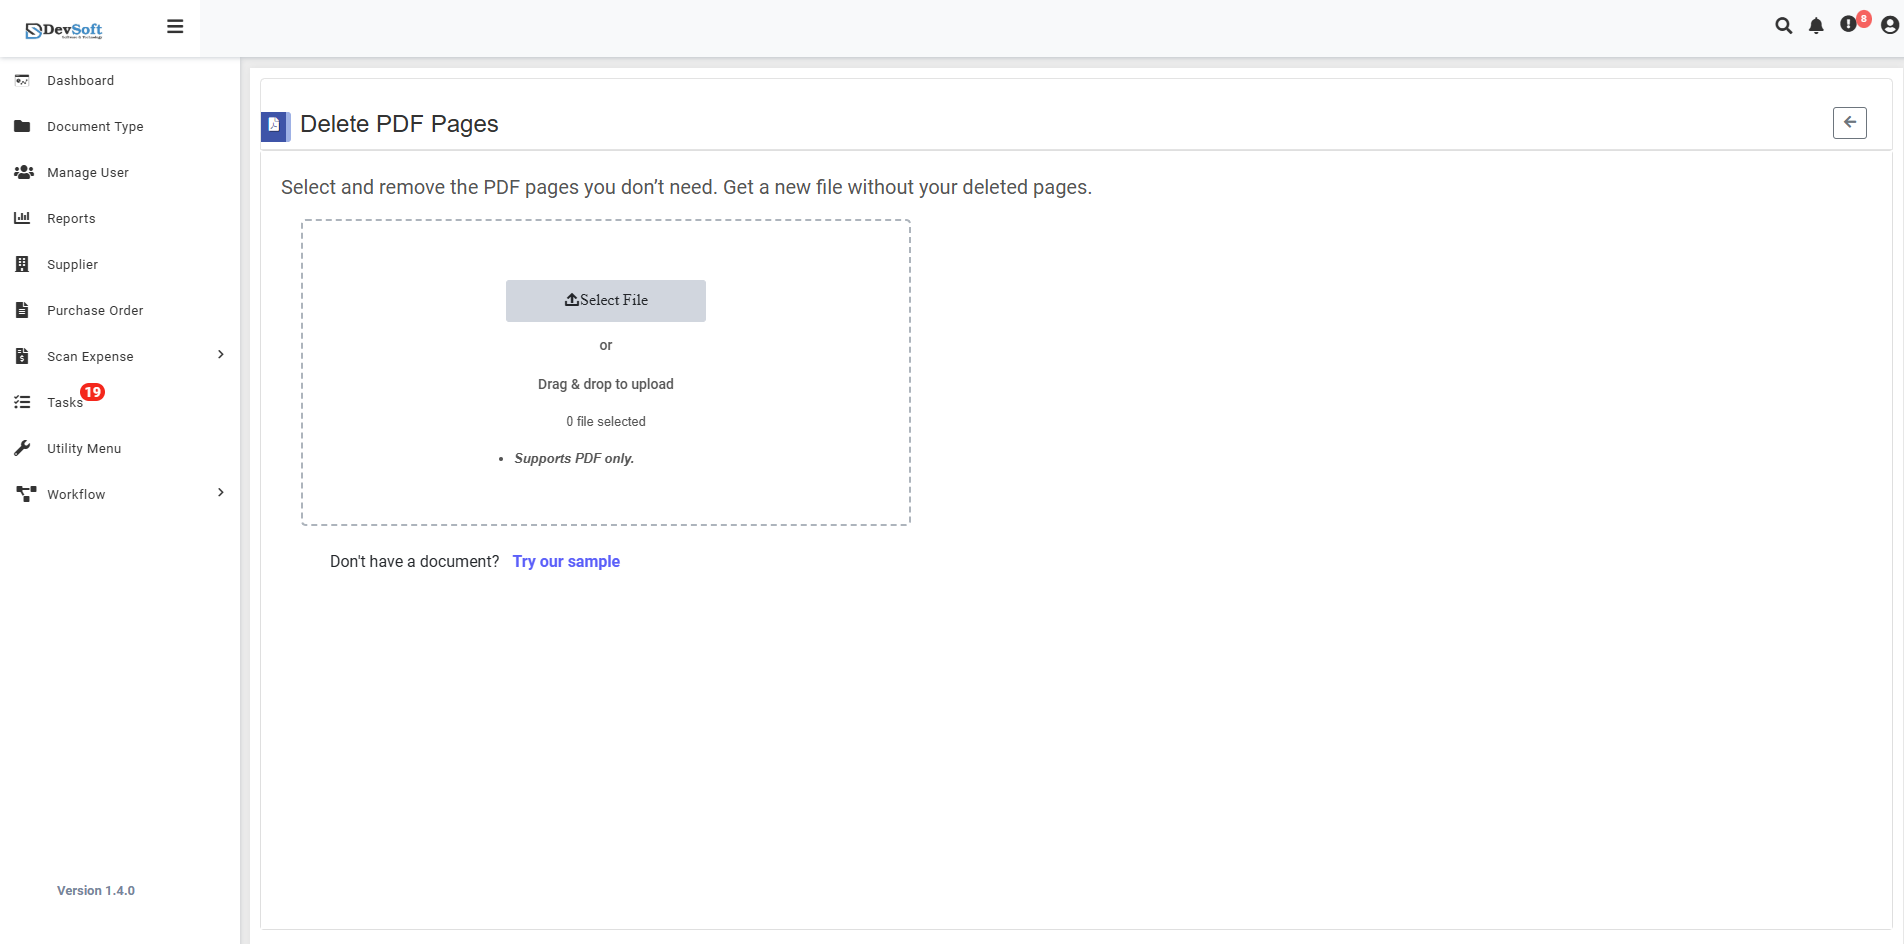Click the Reports bar-chart icon
1904x944 pixels.
tap(22, 218)
